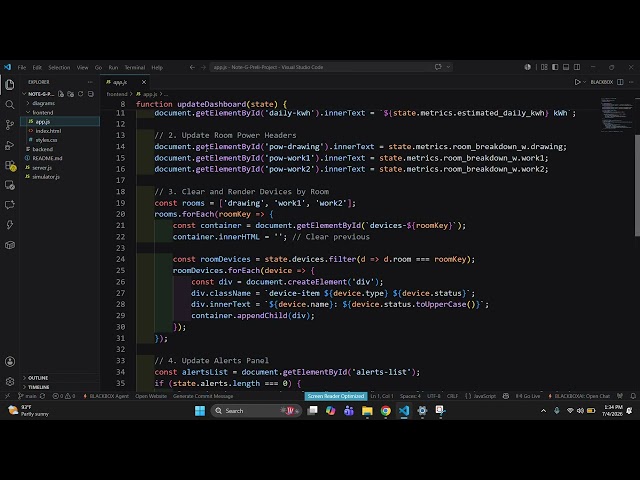Open index.html in the Explorer
This screenshot has height=480, width=640.
(48, 131)
